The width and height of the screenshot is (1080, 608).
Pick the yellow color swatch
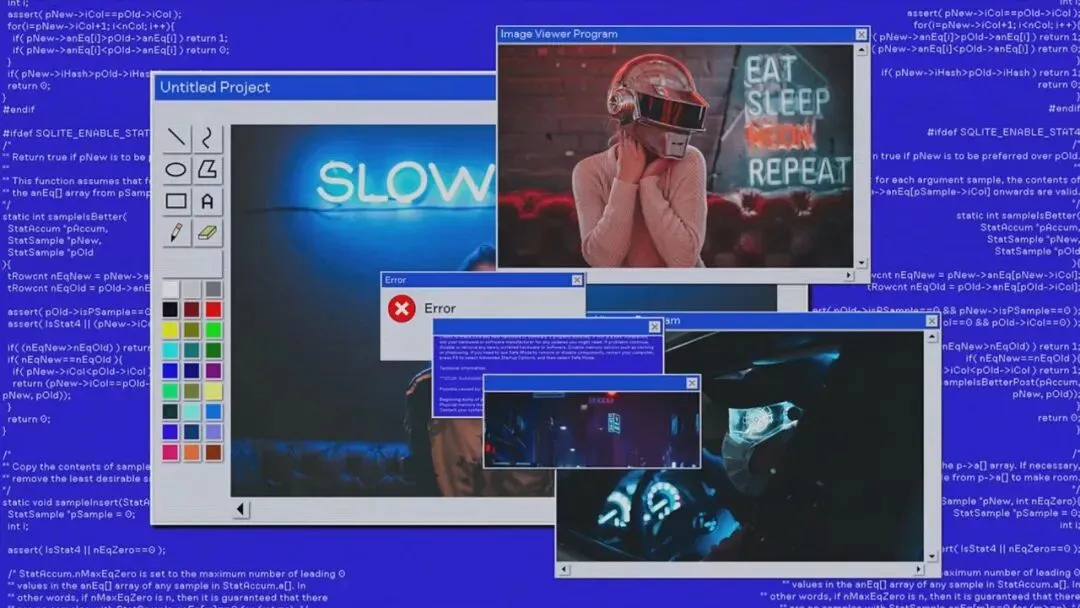click(x=169, y=328)
